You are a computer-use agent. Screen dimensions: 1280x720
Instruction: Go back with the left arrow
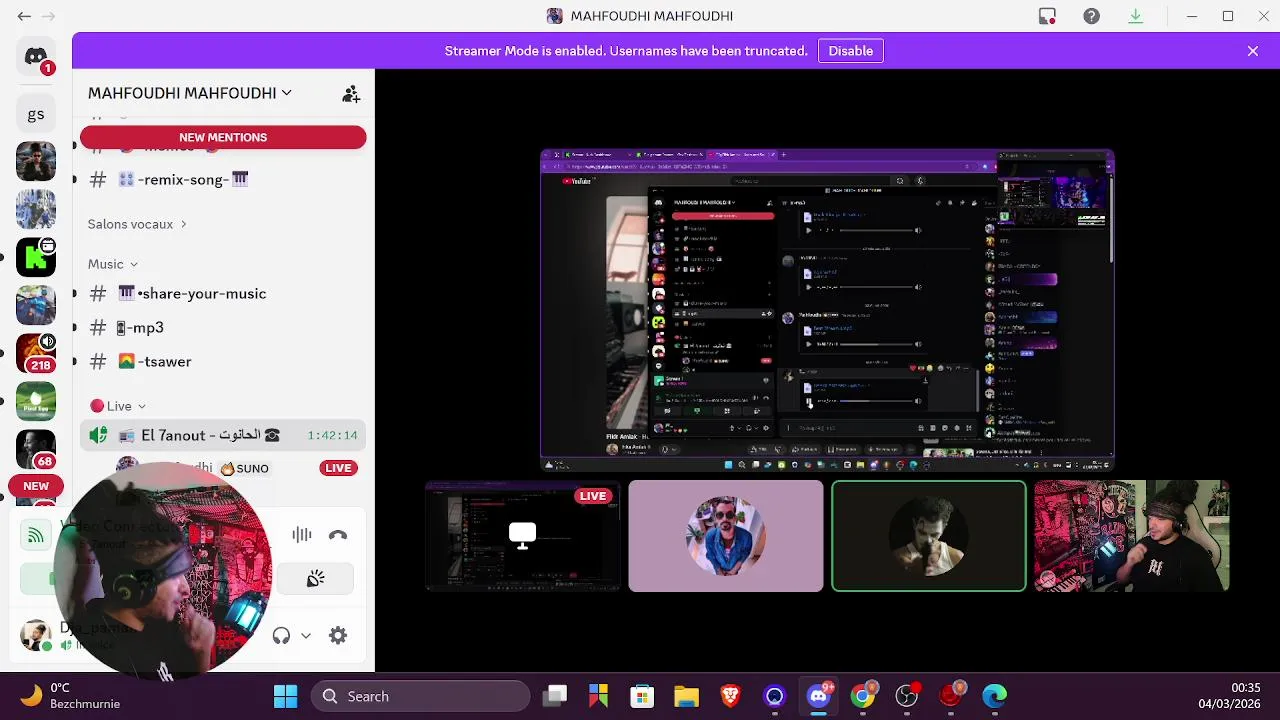[x=24, y=16]
